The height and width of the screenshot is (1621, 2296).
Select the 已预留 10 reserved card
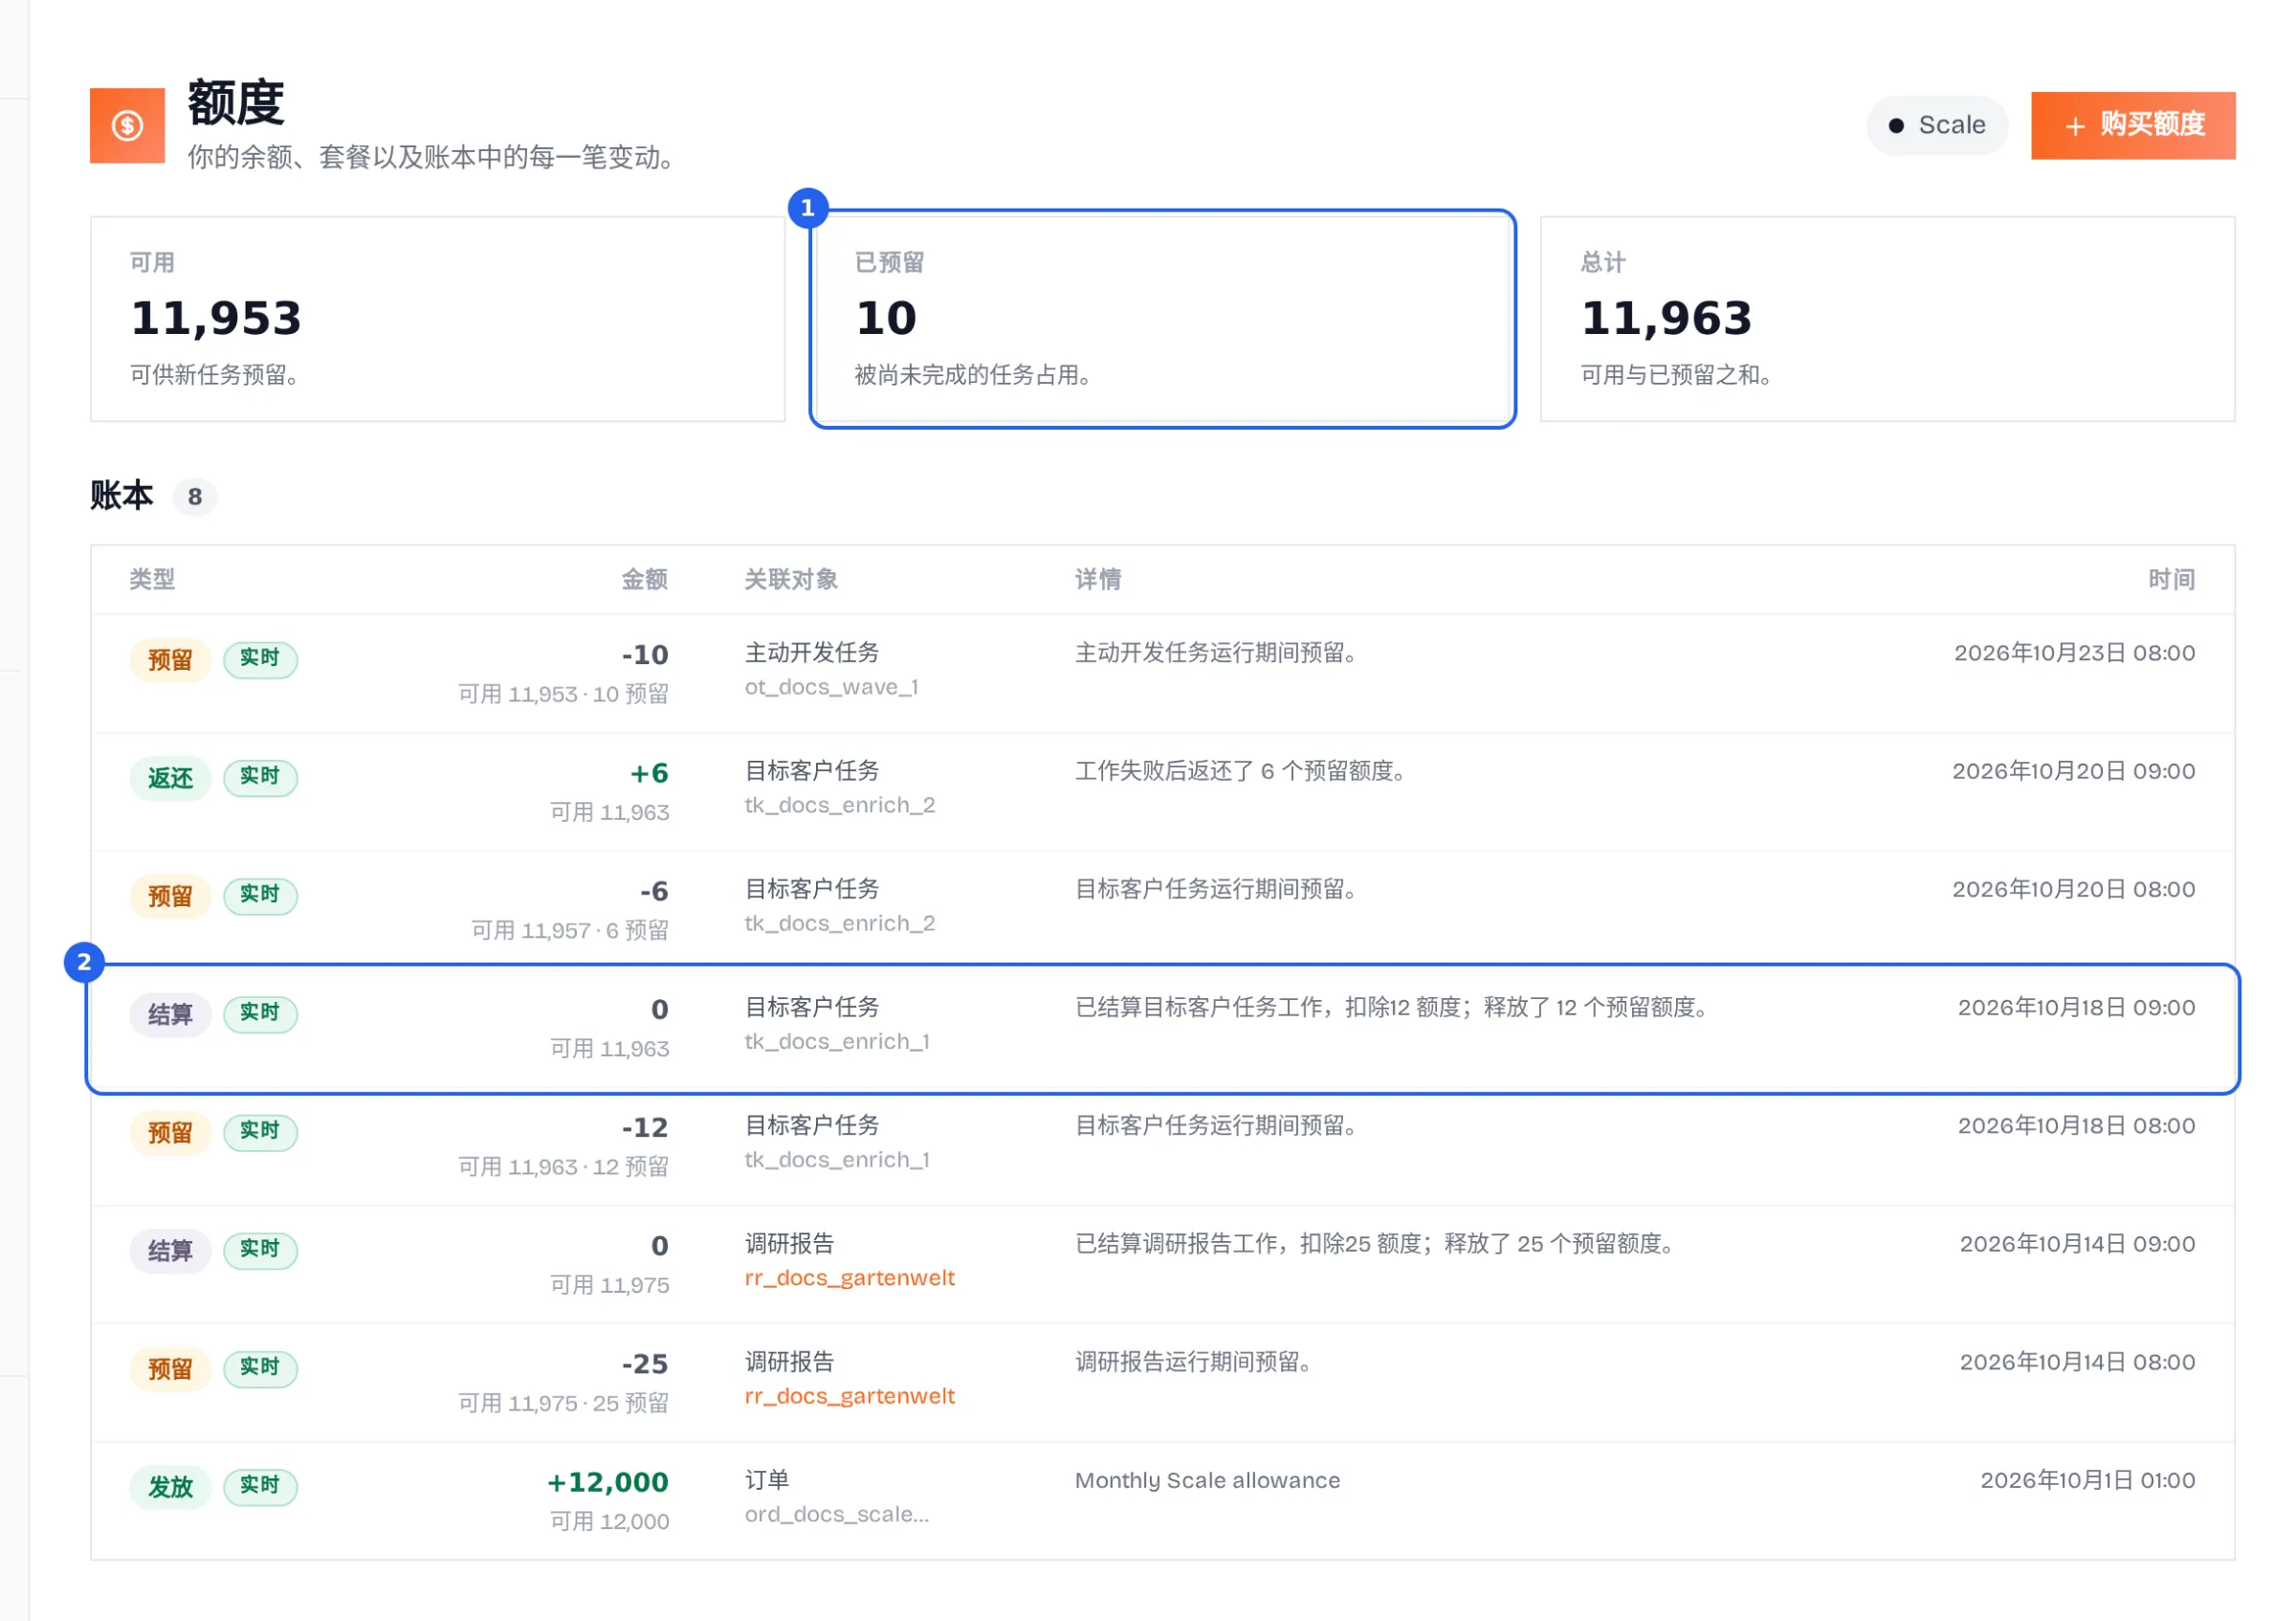(x=1162, y=319)
